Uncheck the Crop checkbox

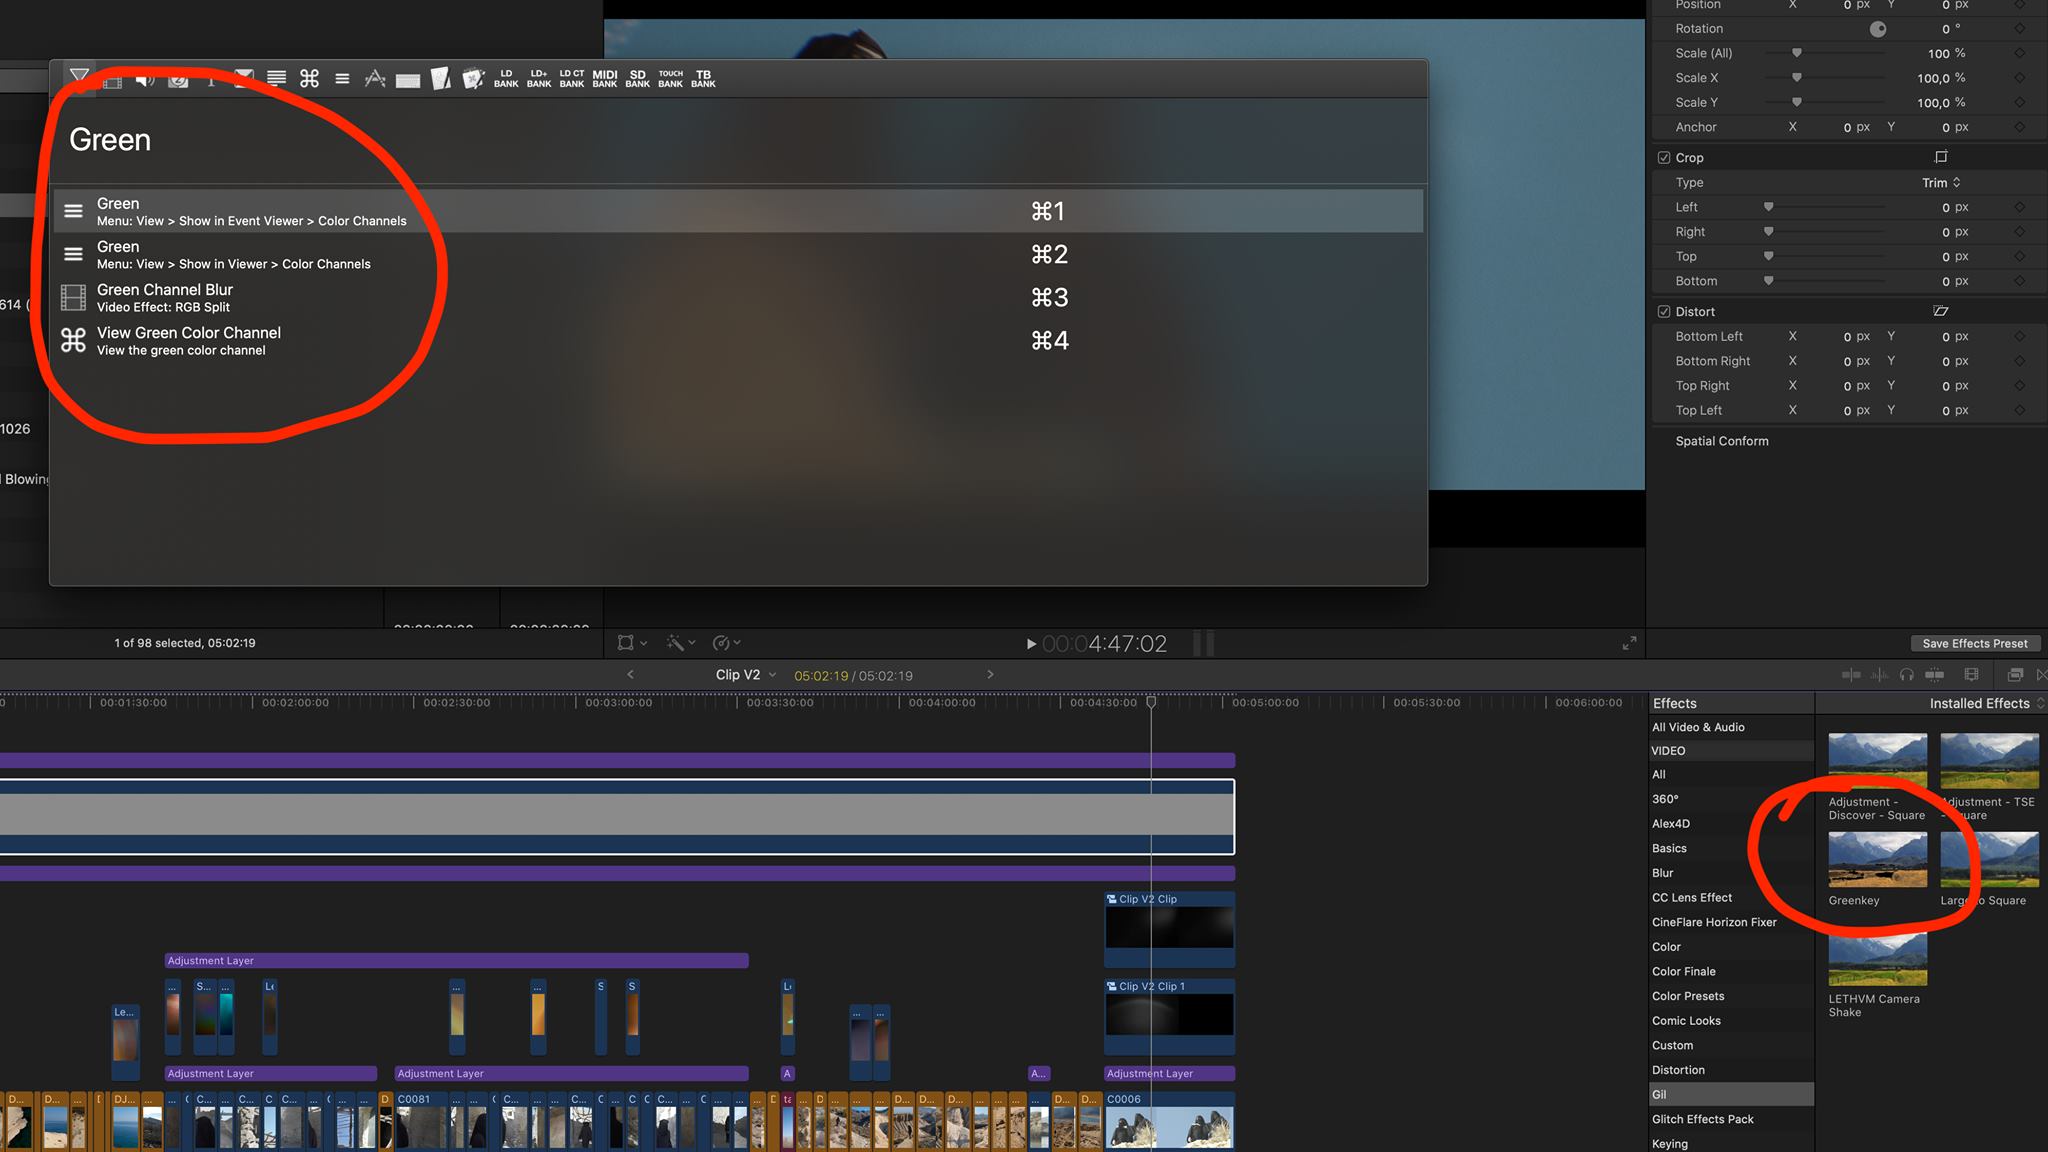[1664, 158]
